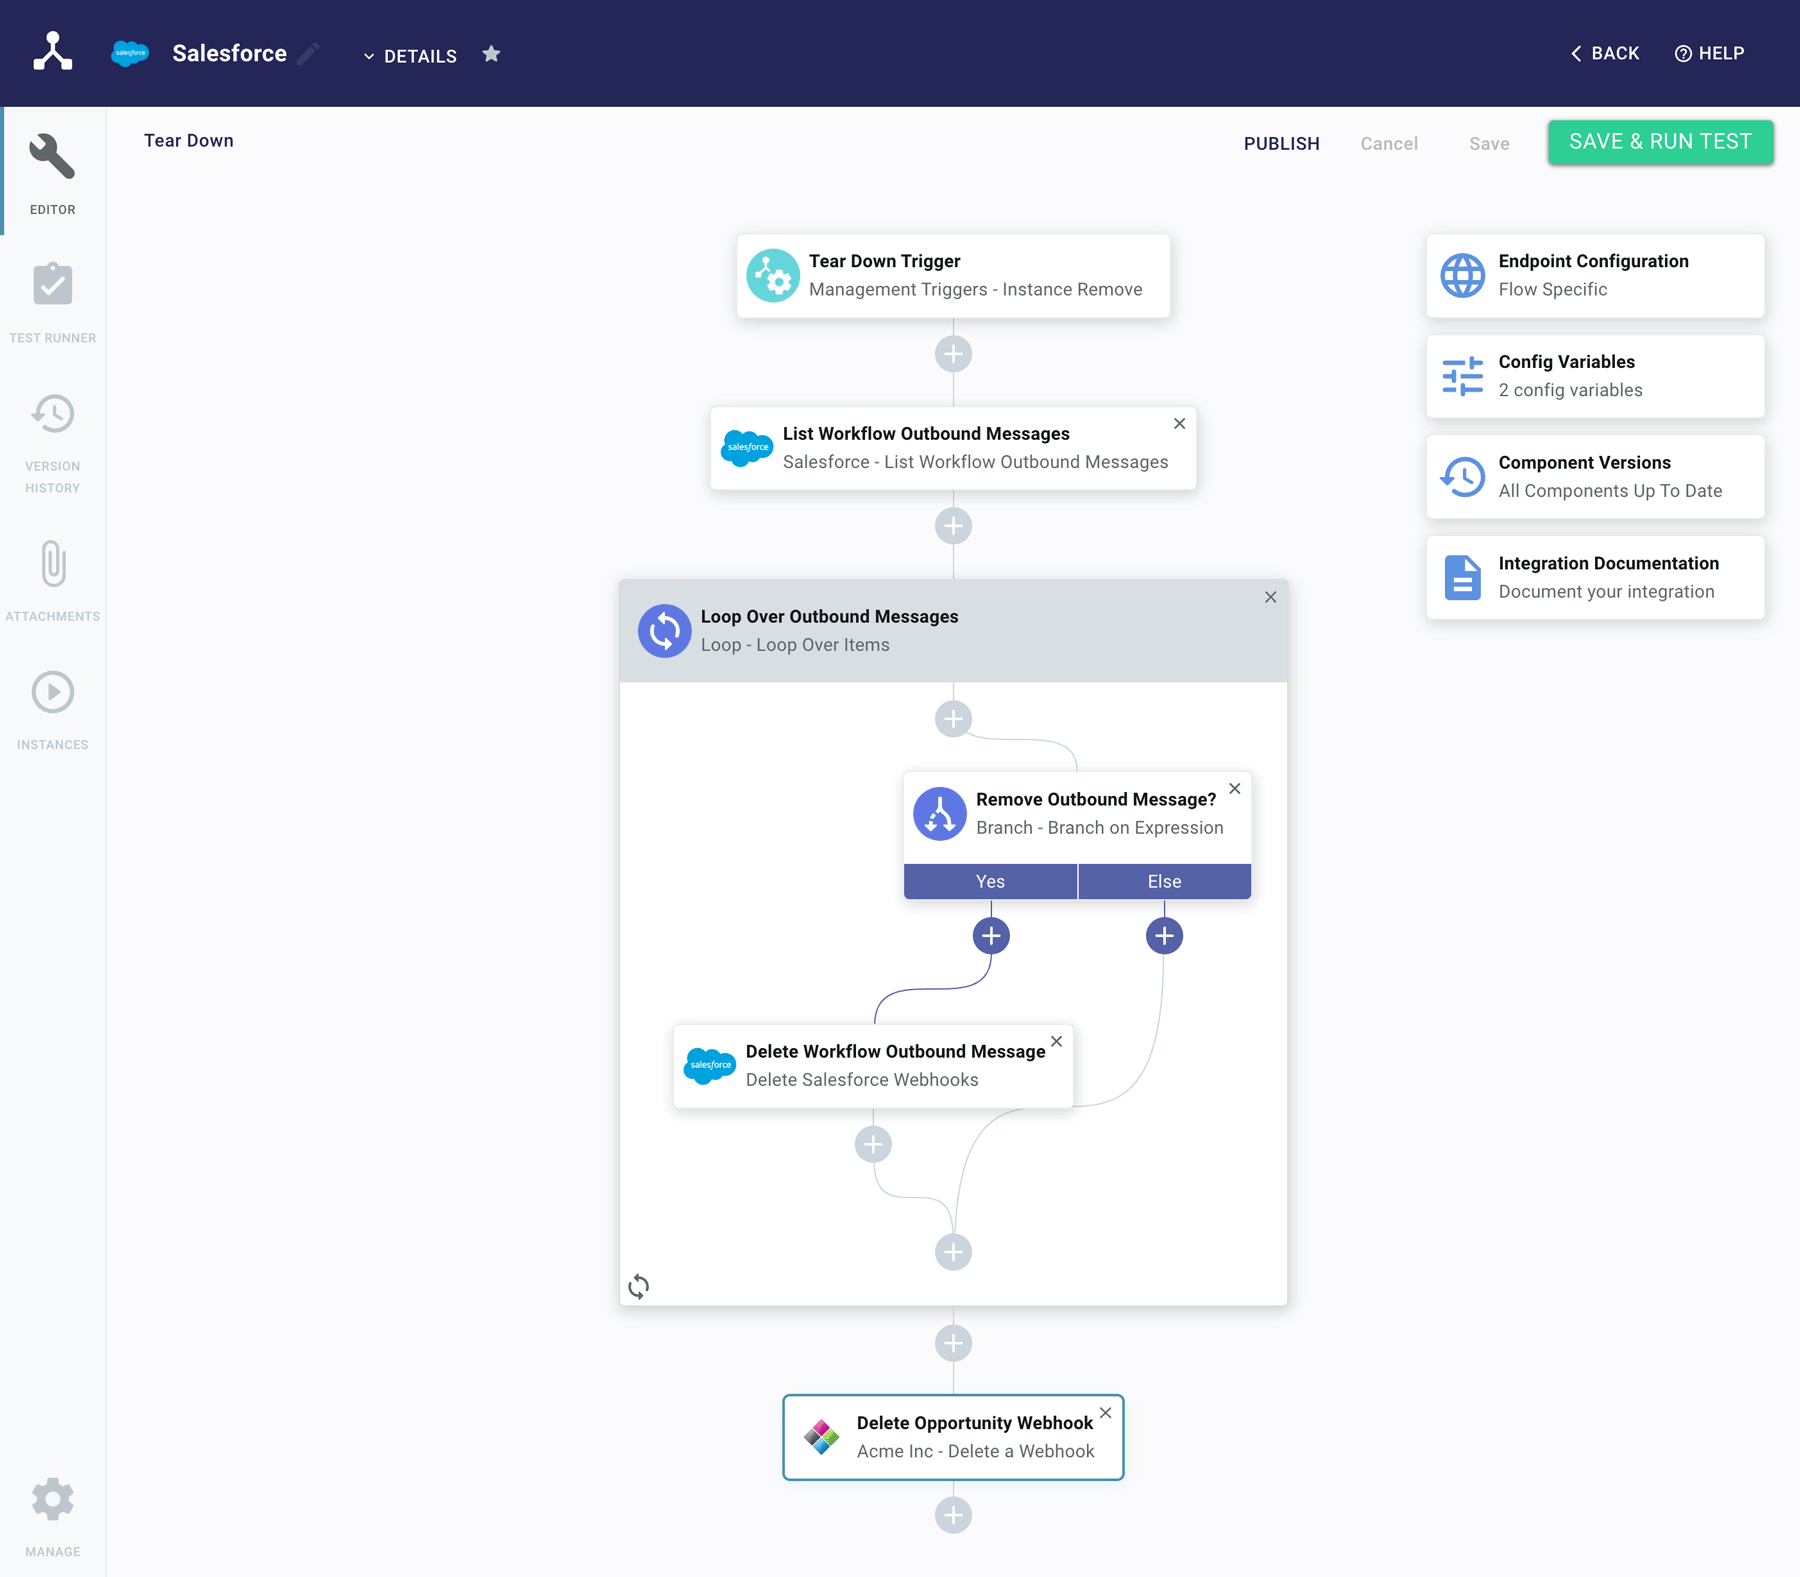Add a step after Delete Workflow Outbound Message
This screenshot has height=1577, width=1800.
pyautogui.click(x=873, y=1144)
